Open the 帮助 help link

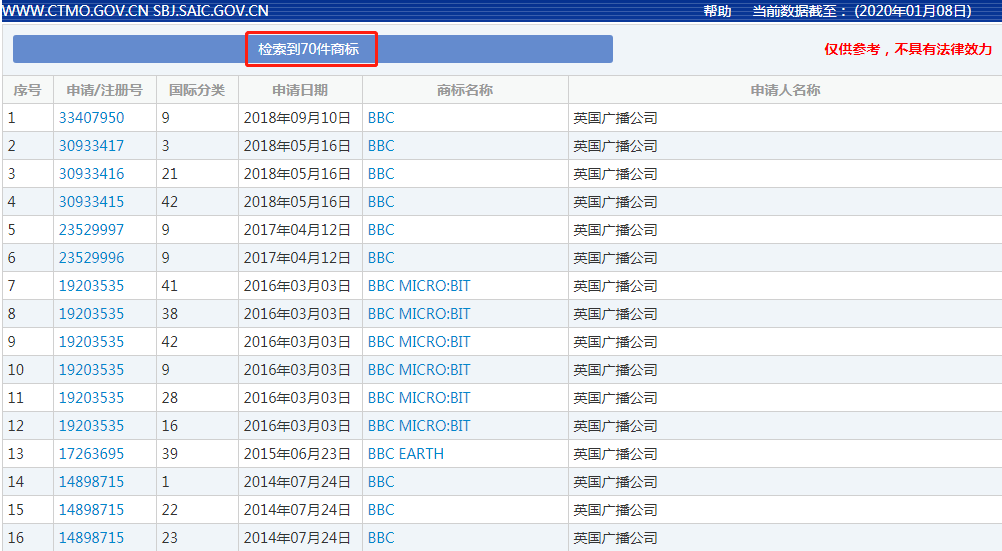tap(717, 11)
